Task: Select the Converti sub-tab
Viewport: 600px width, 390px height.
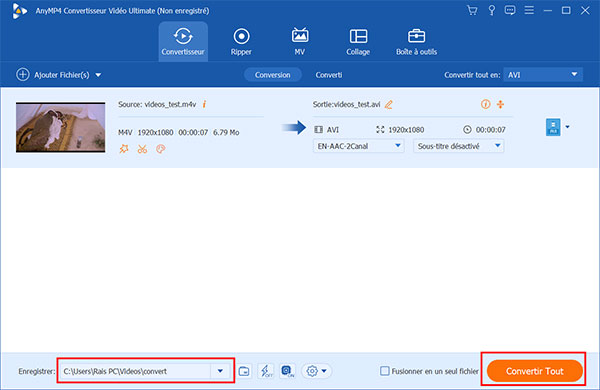Action: (329, 75)
